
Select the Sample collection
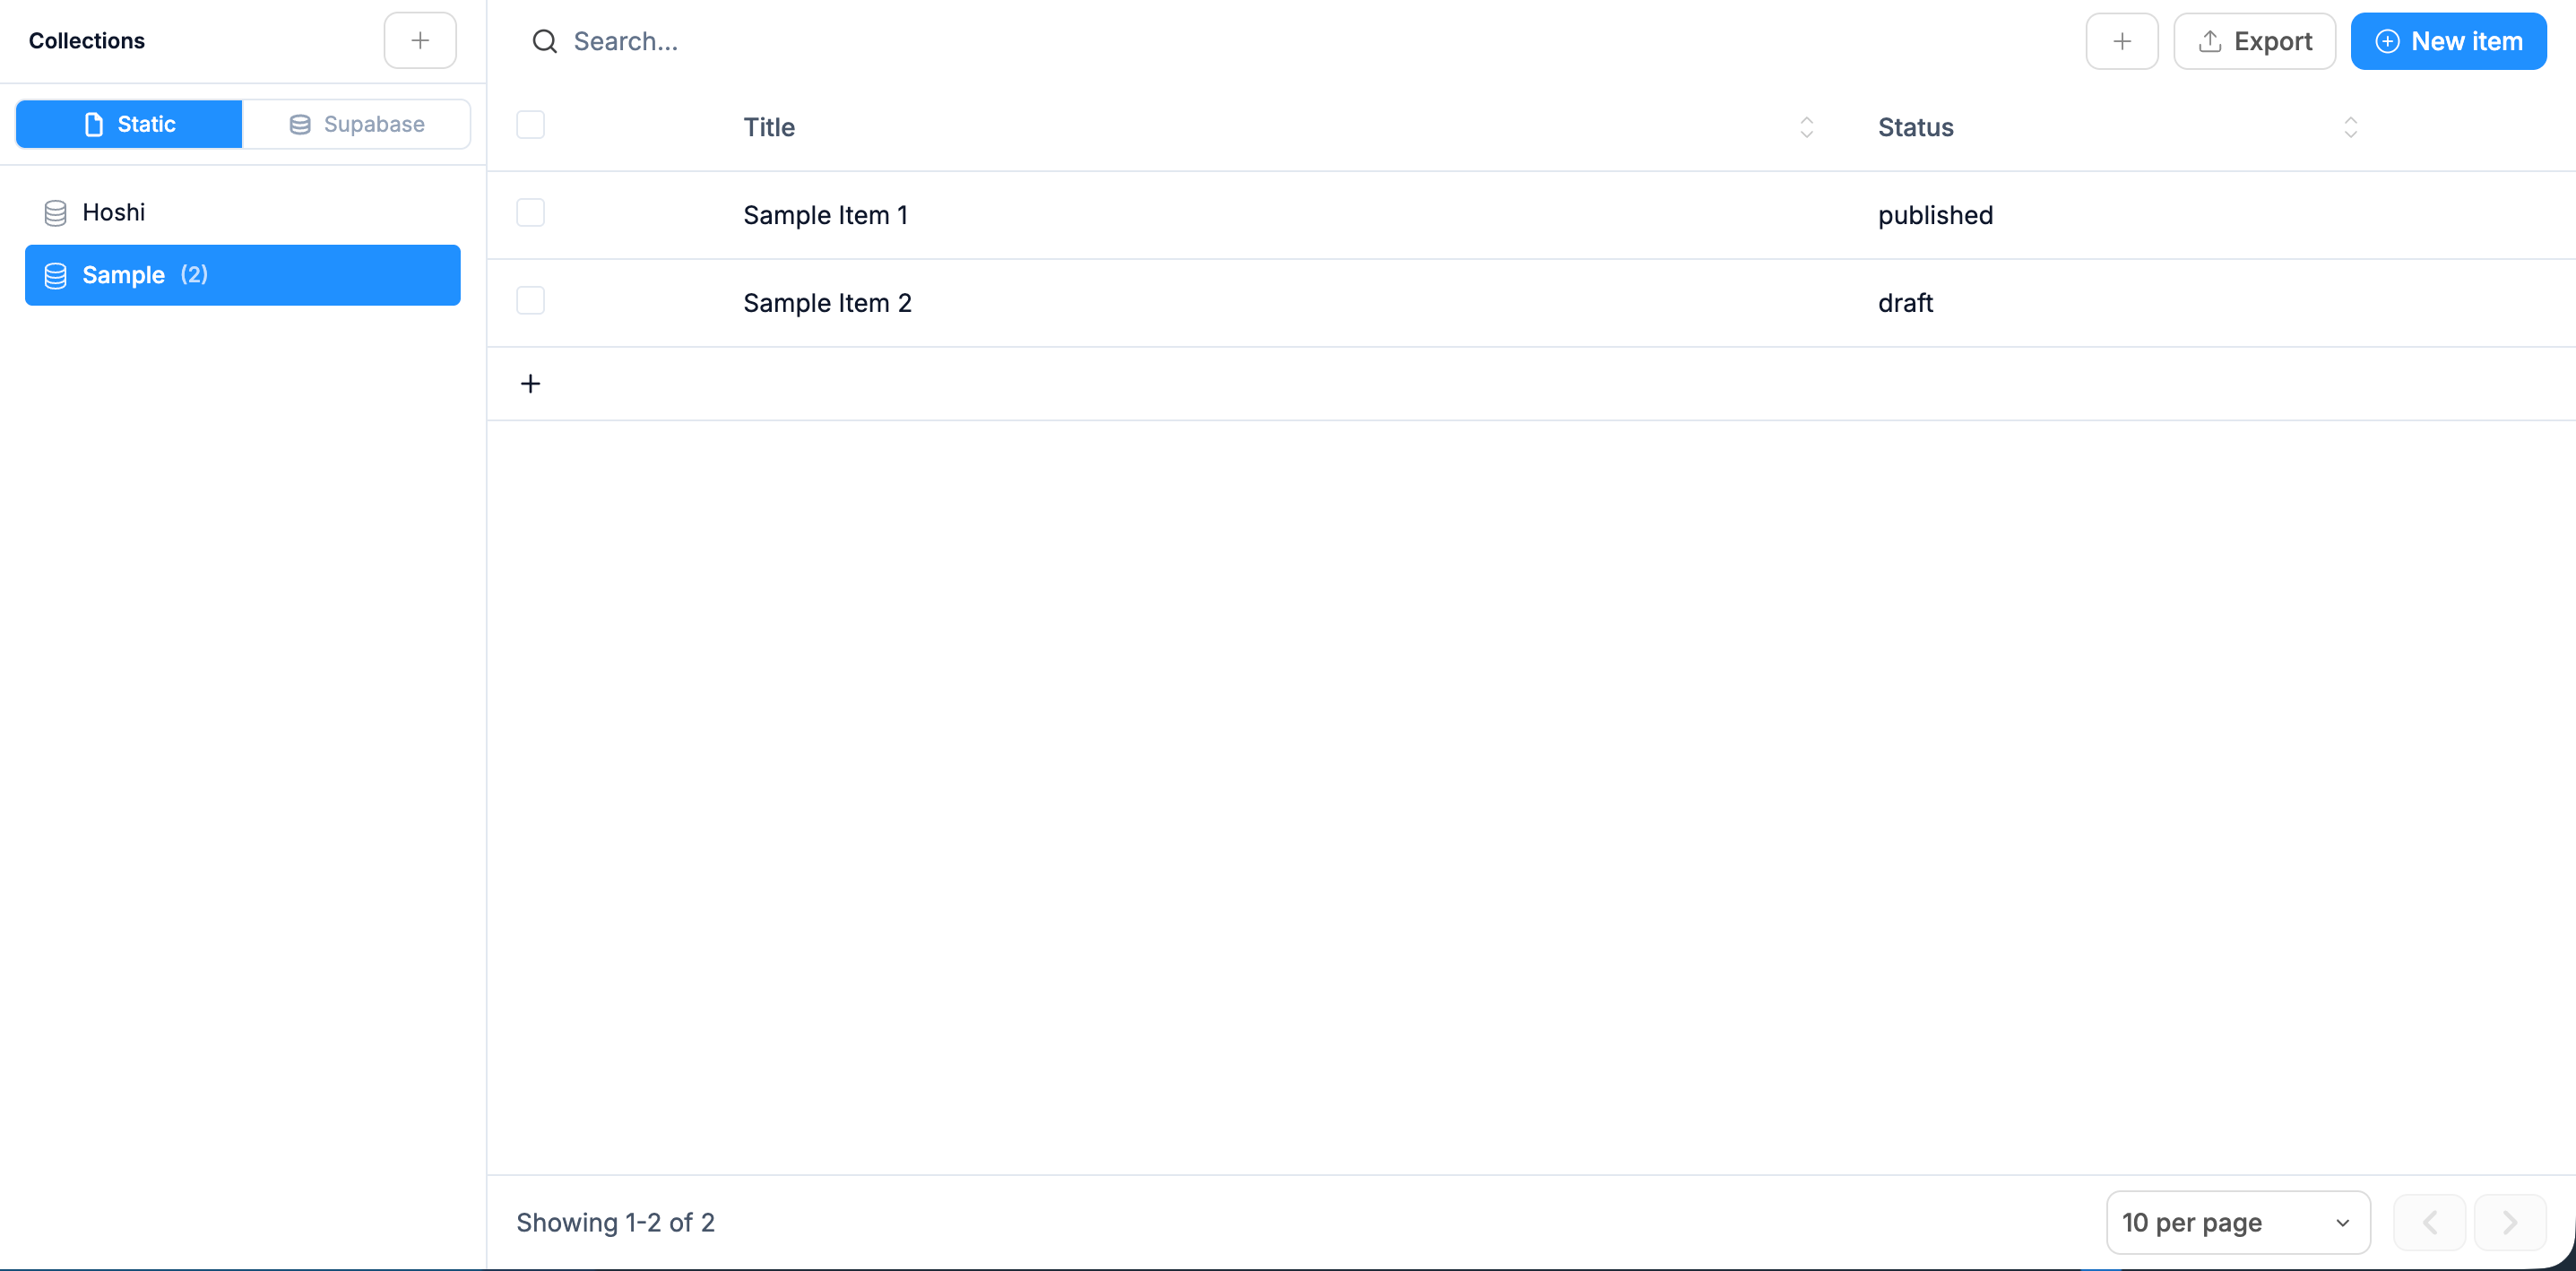pos(243,275)
